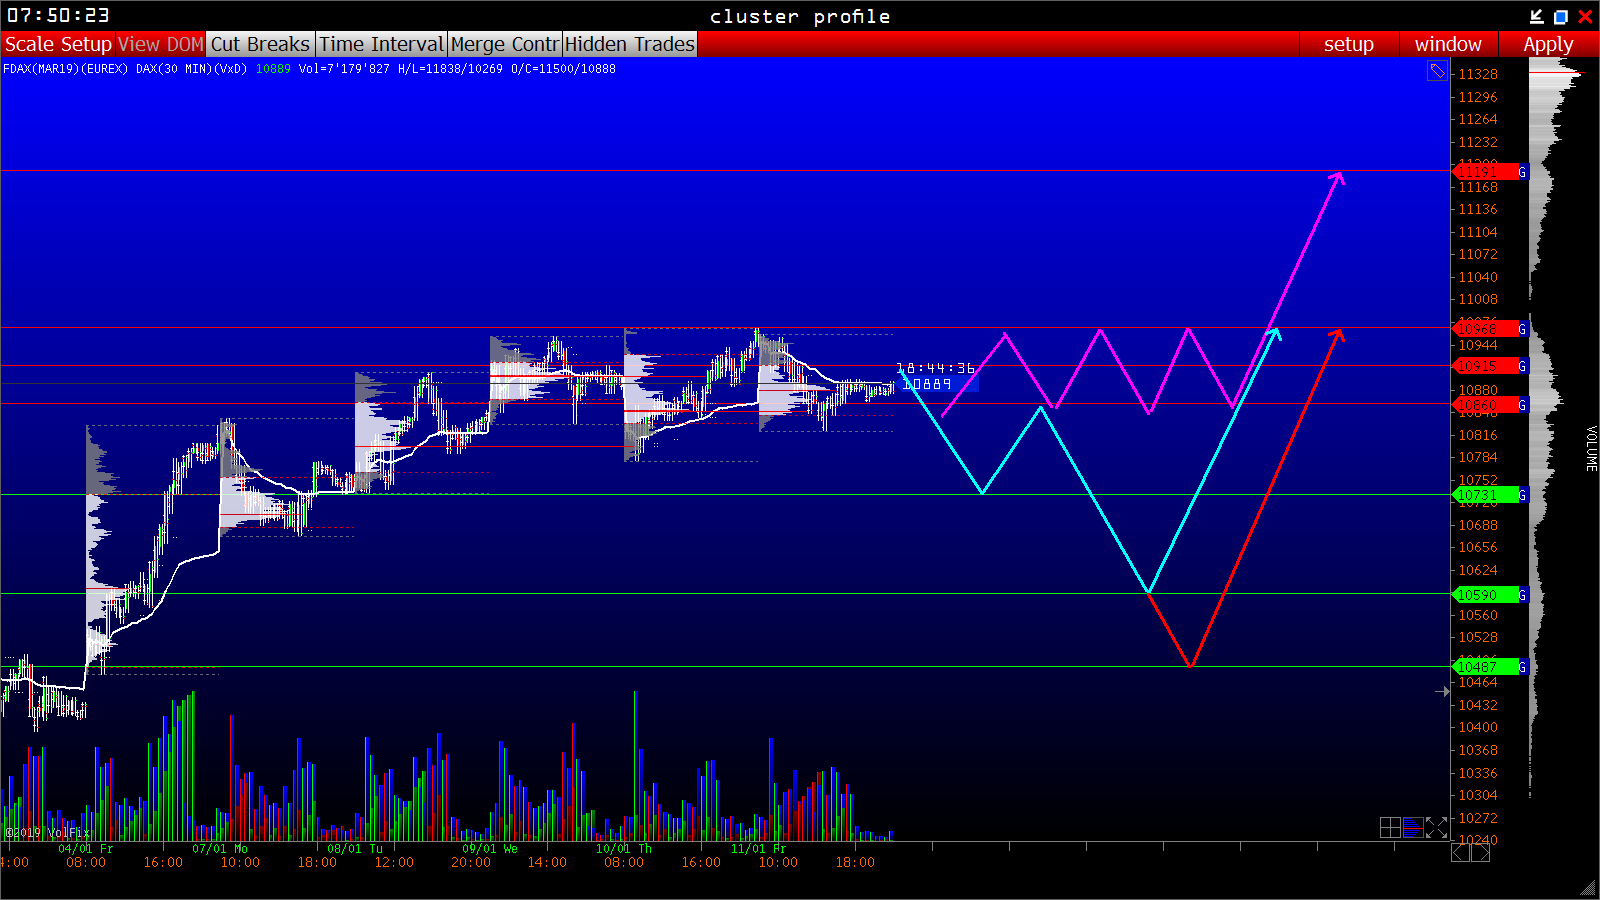Click the tag label icon above the price axis
1600x900 pixels.
point(1437,71)
